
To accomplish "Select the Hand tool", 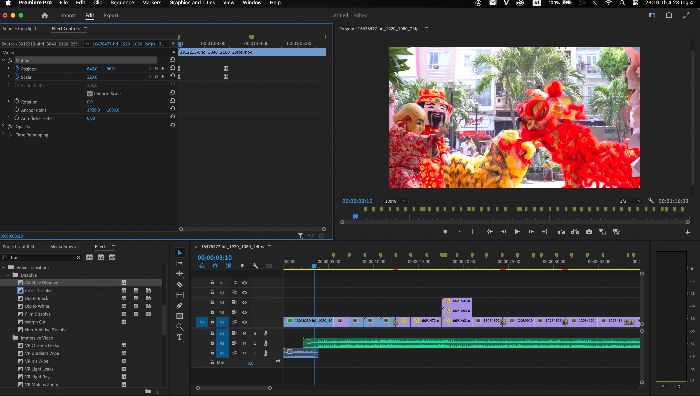I will 179,327.
